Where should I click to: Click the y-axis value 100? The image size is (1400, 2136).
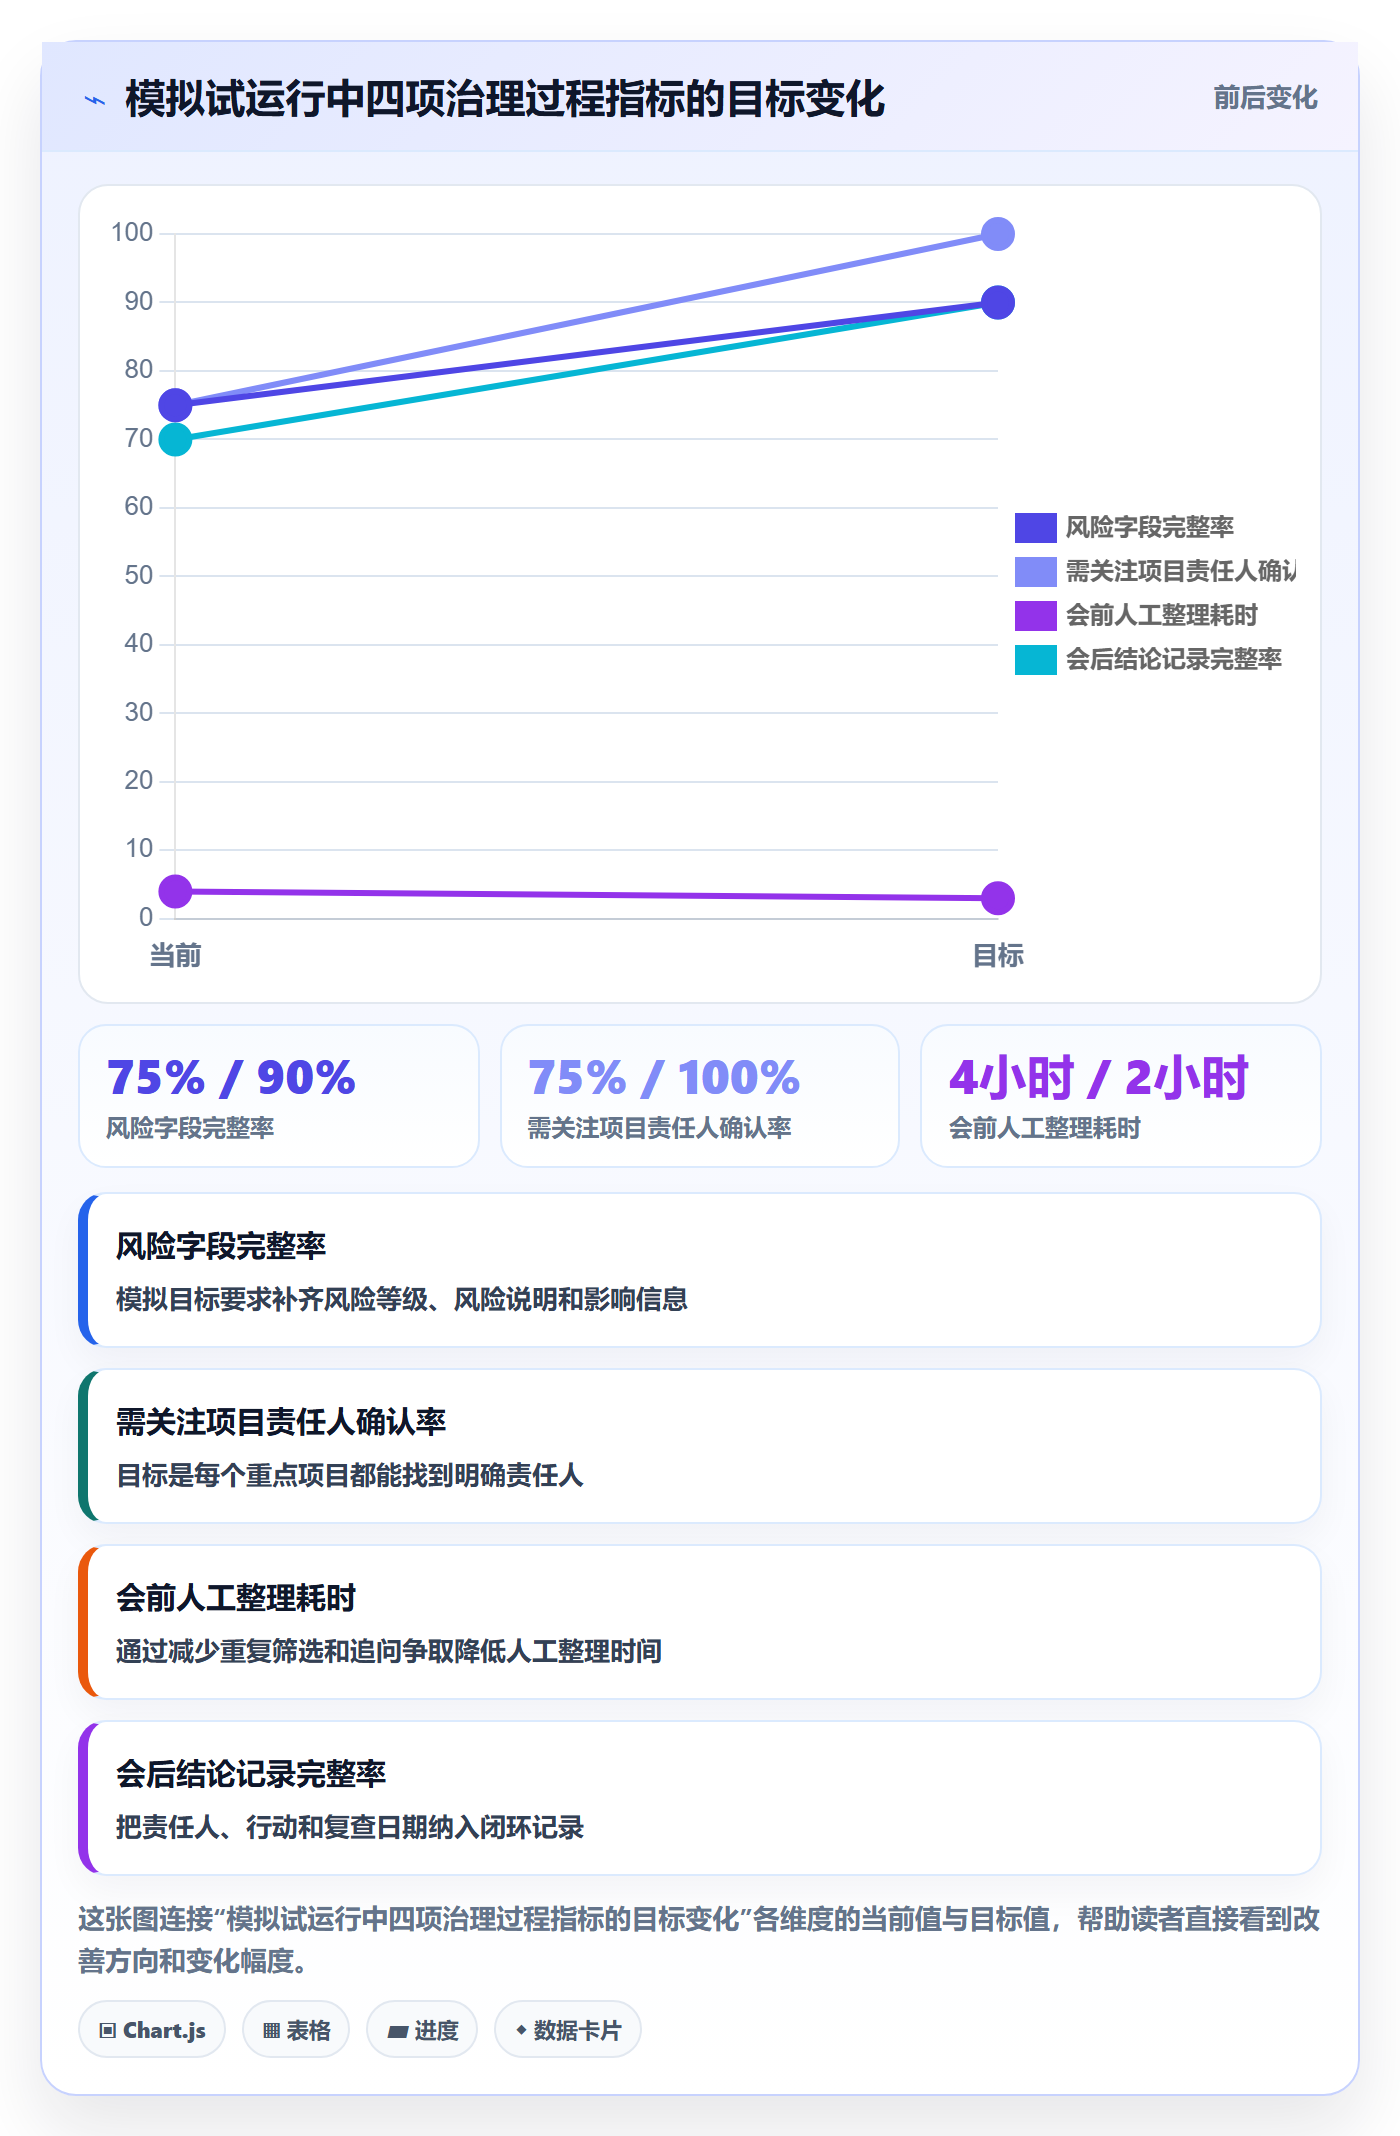coord(132,232)
